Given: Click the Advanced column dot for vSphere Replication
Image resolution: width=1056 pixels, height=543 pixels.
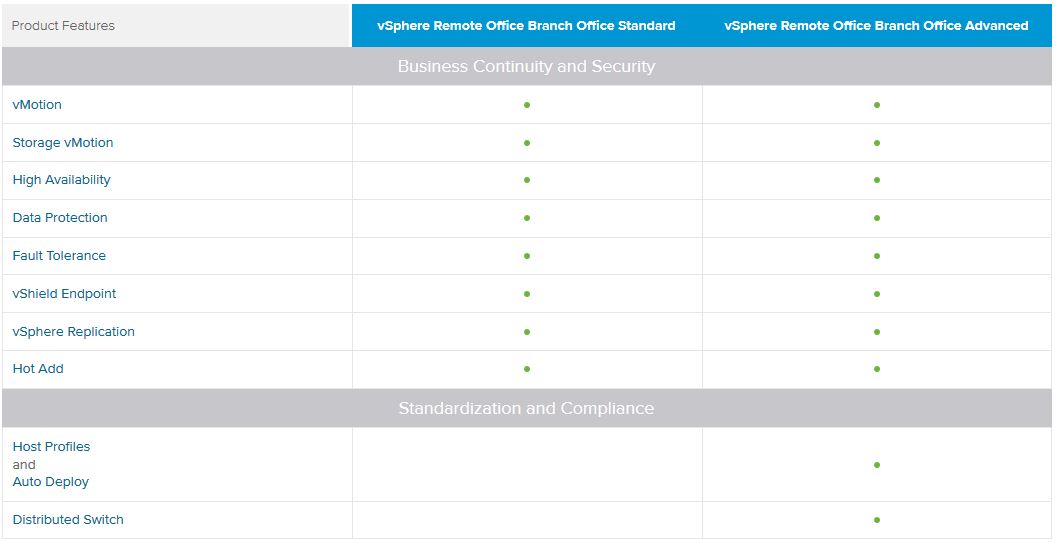Looking at the screenshot, I should 876,331.
